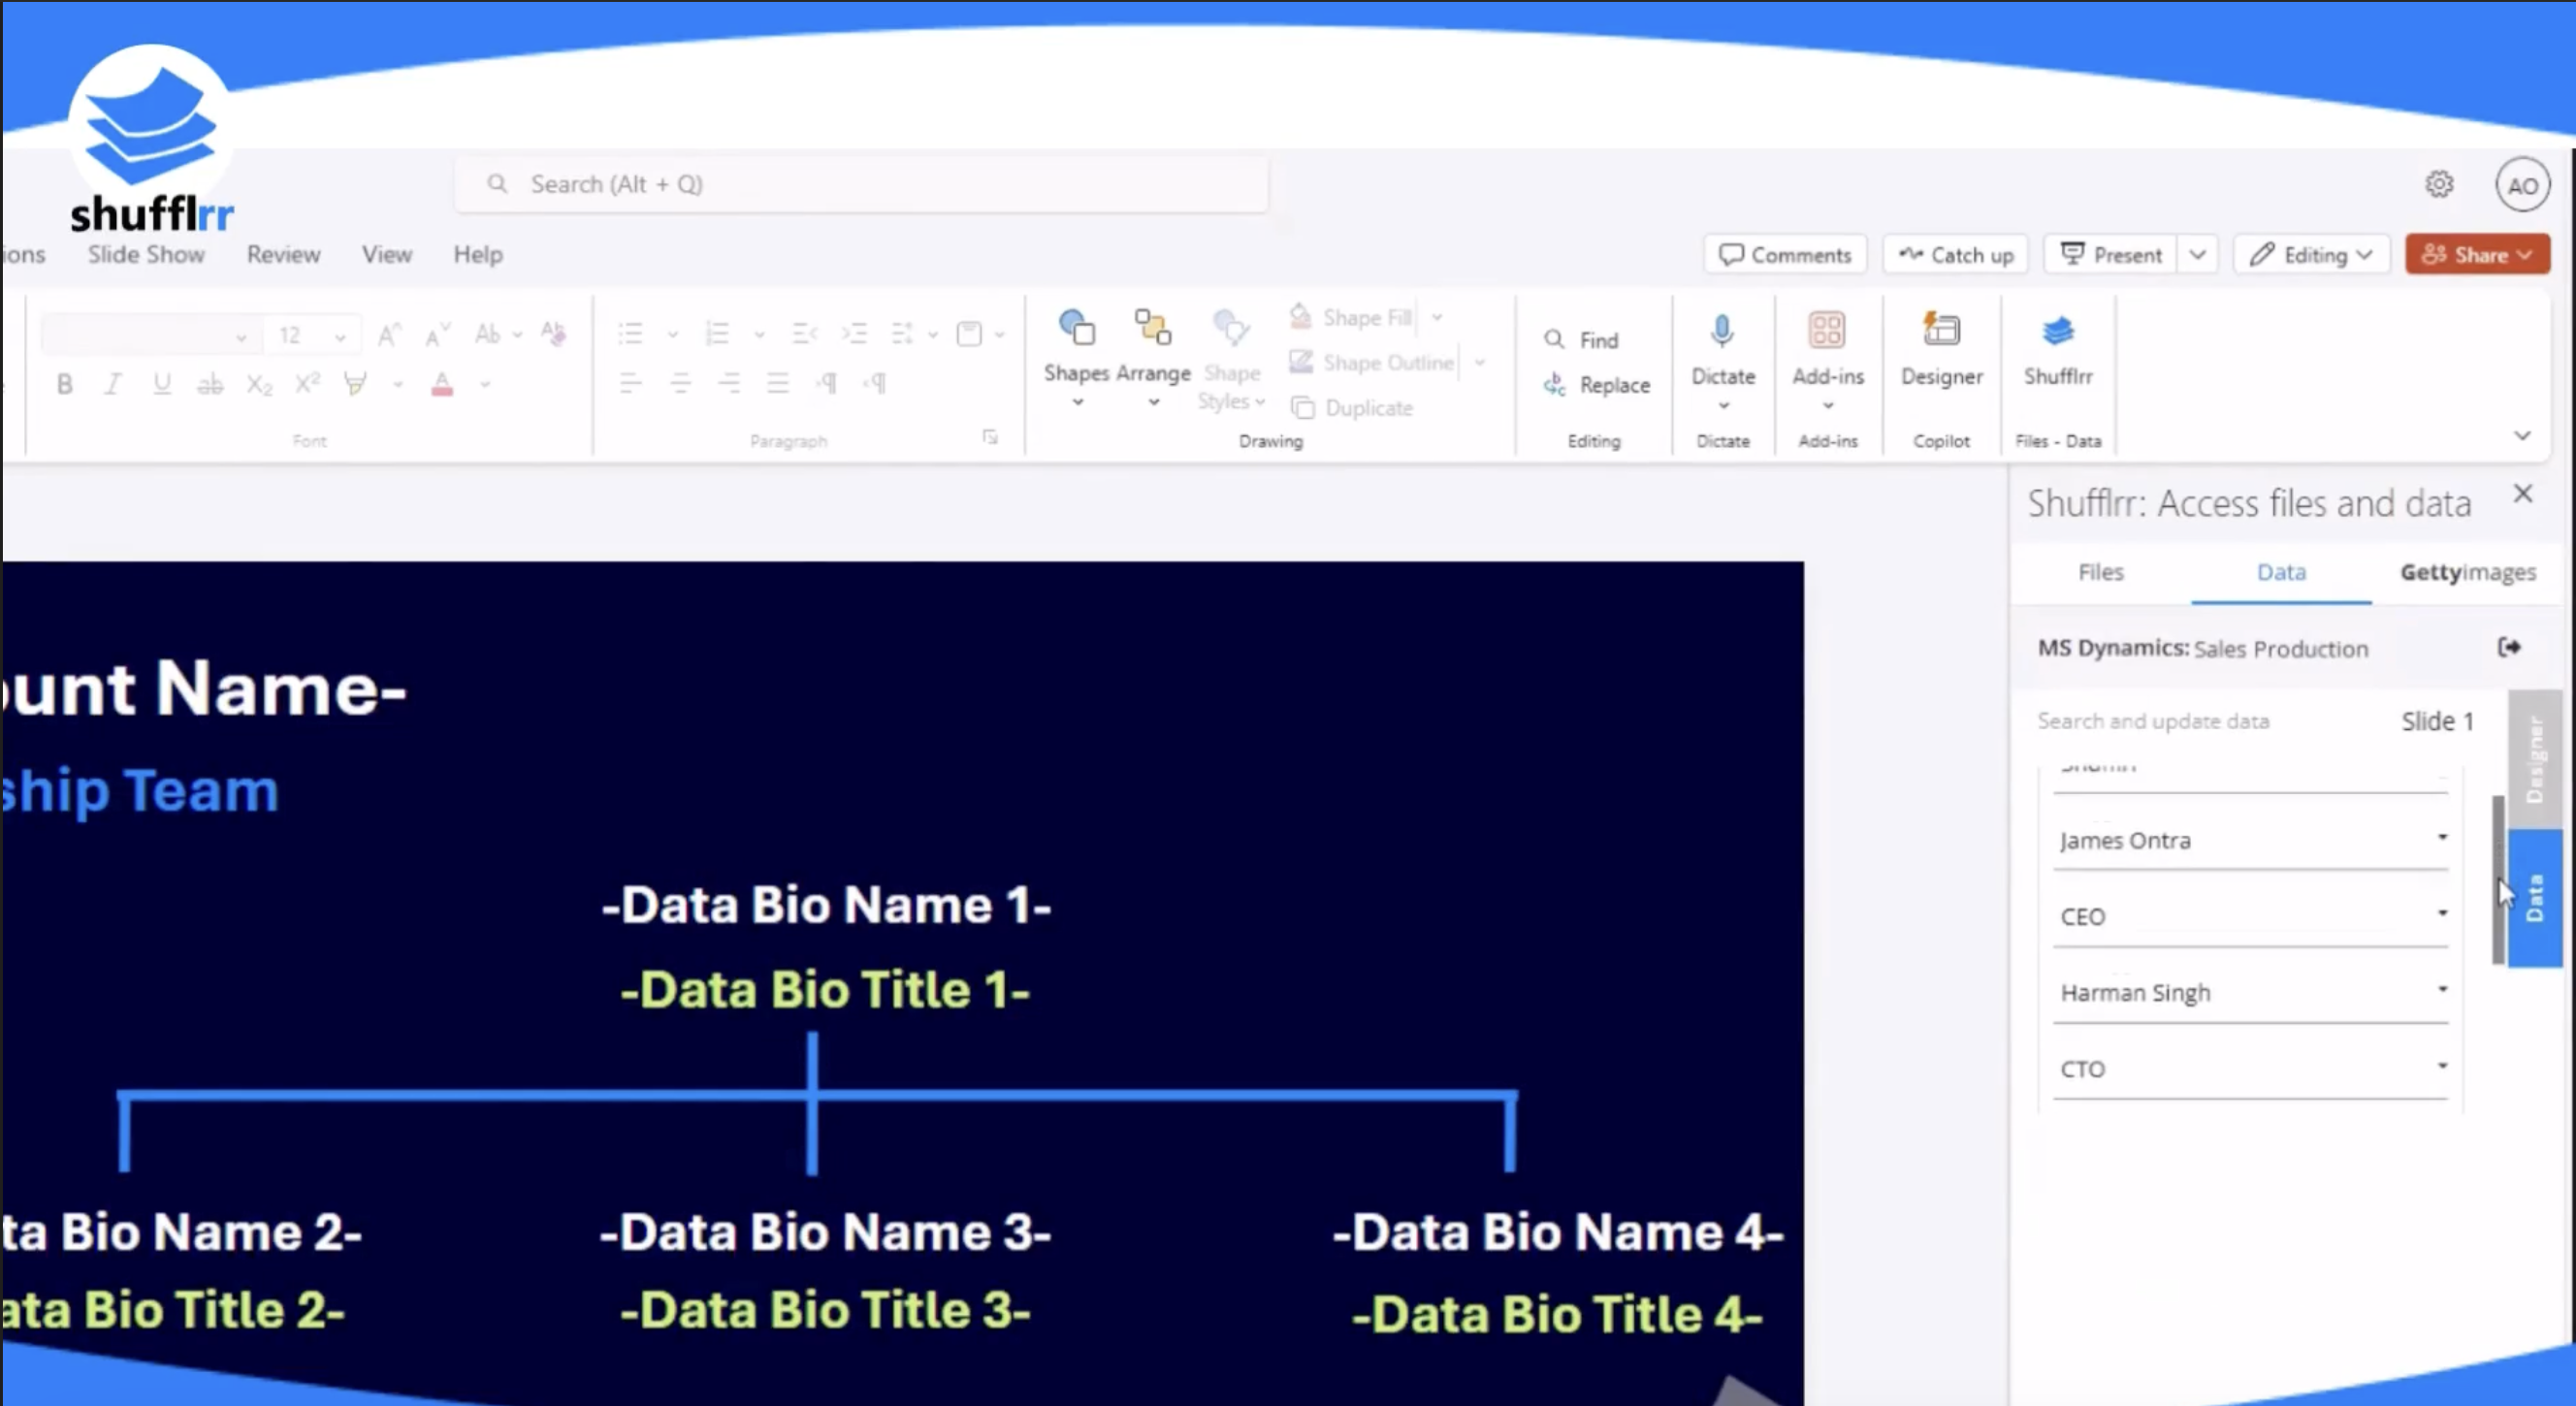2576x1406 pixels.
Task: Open the Paragraph dialog launcher
Action: coord(990,437)
